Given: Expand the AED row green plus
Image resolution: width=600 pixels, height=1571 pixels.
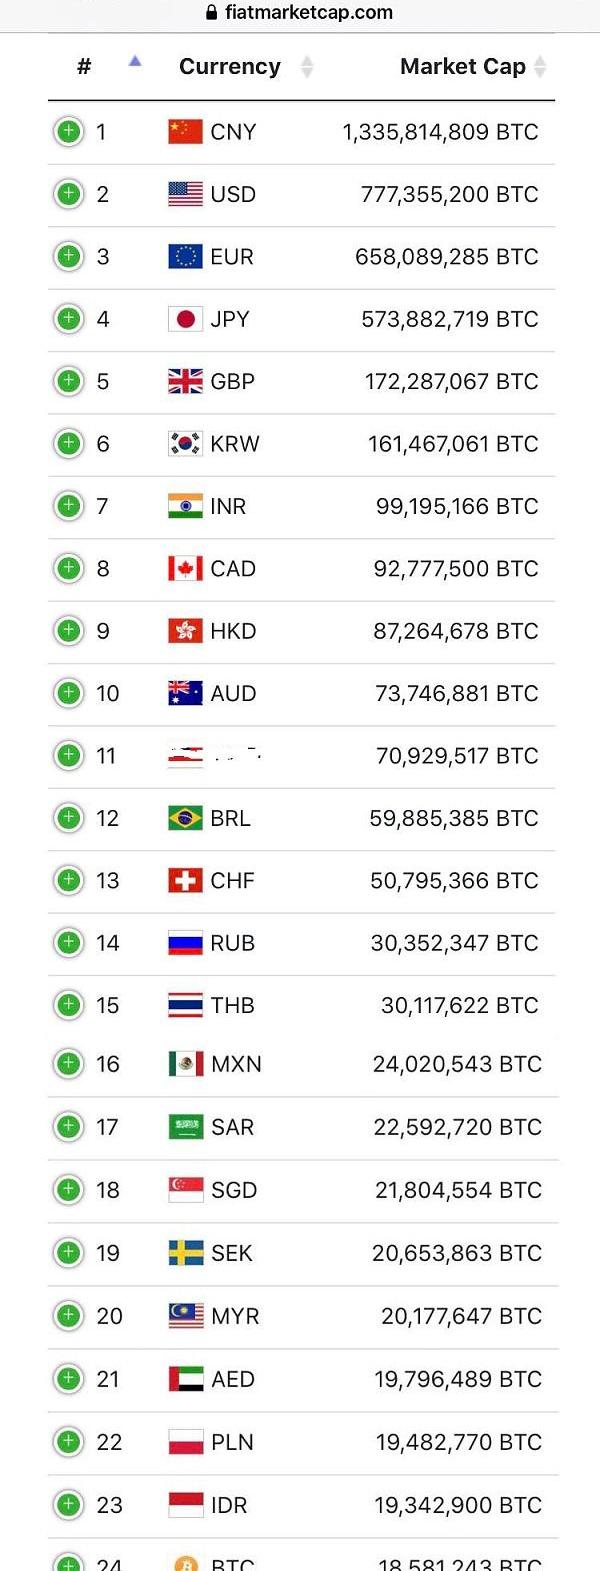Looking at the screenshot, I should (68, 1379).
